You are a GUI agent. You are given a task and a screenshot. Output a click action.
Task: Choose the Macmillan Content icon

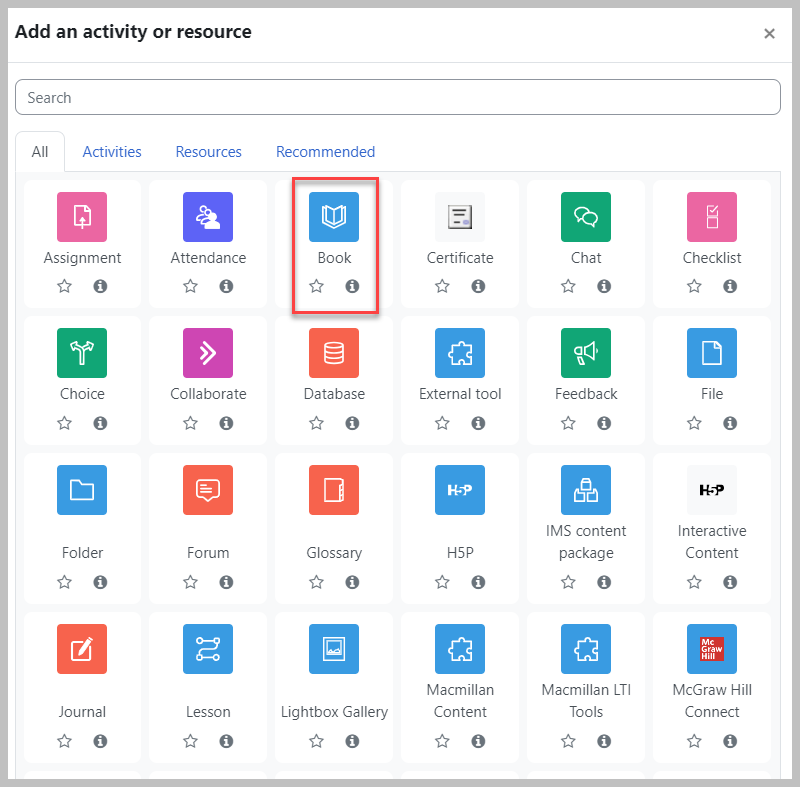pos(460,649)
